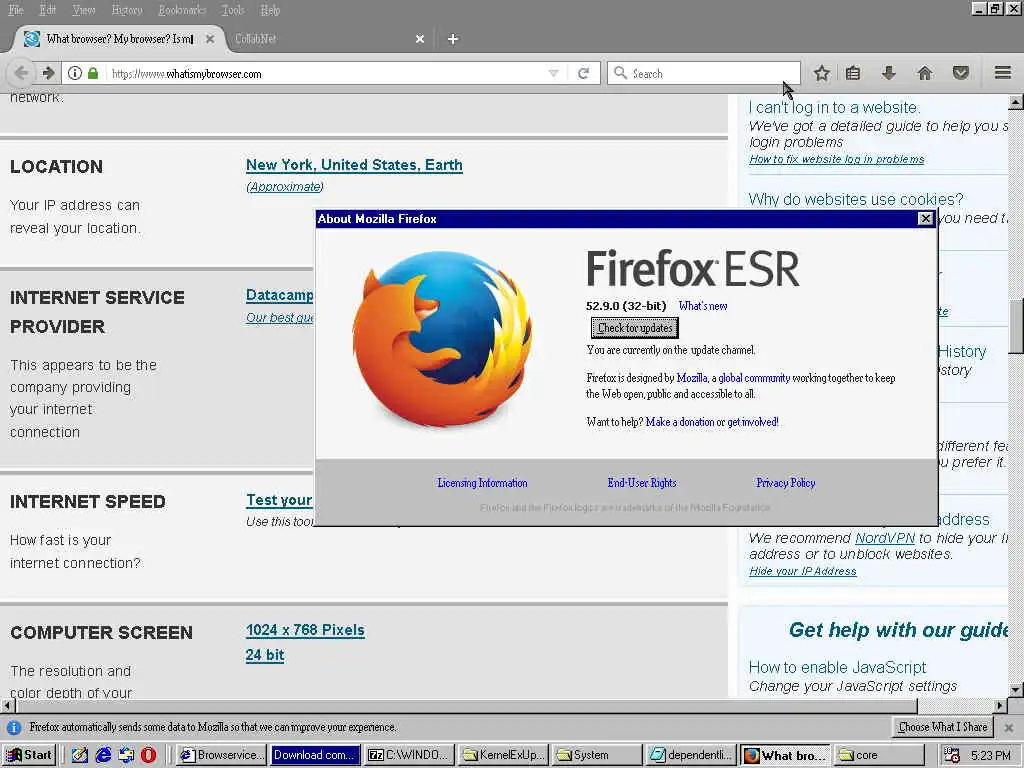Follow the Mozilla link in dialog

(x=692, y=378)
